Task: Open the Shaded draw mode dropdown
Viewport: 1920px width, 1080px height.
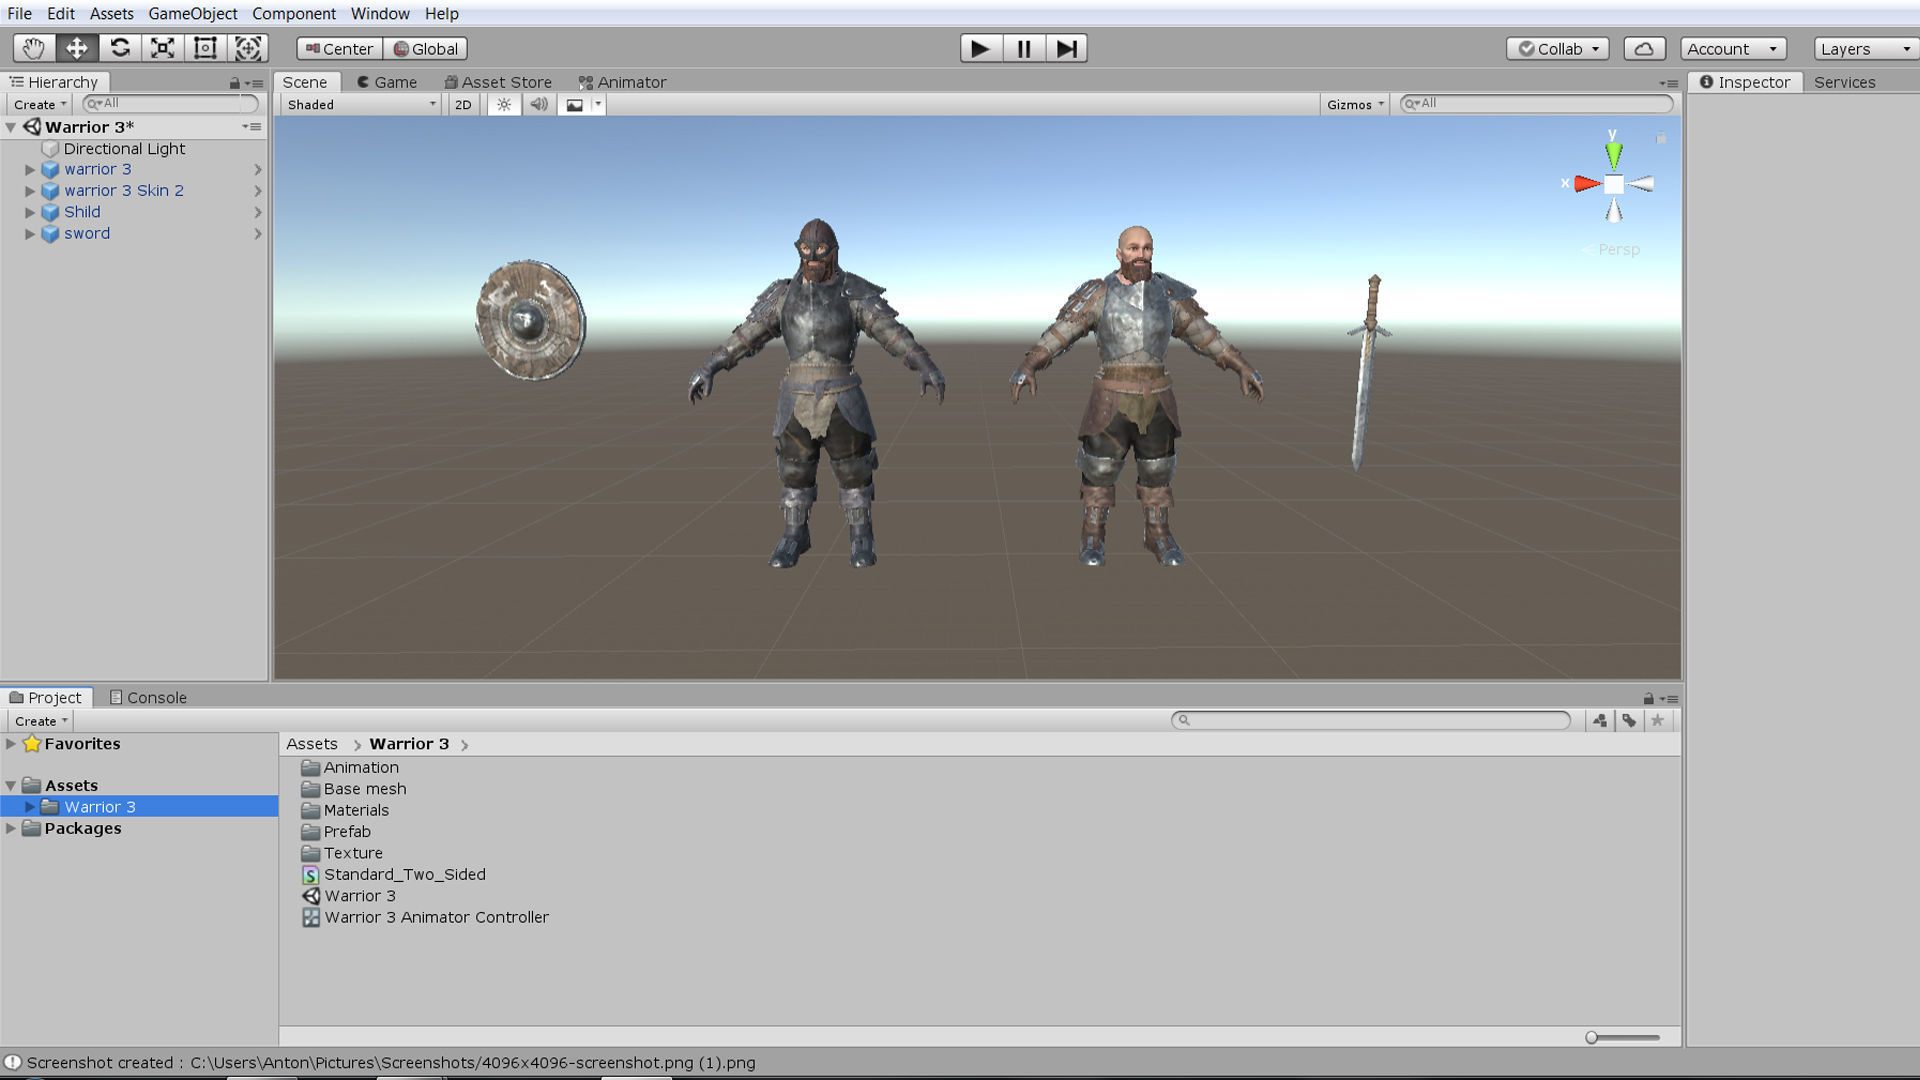Action: coord(361,104)
